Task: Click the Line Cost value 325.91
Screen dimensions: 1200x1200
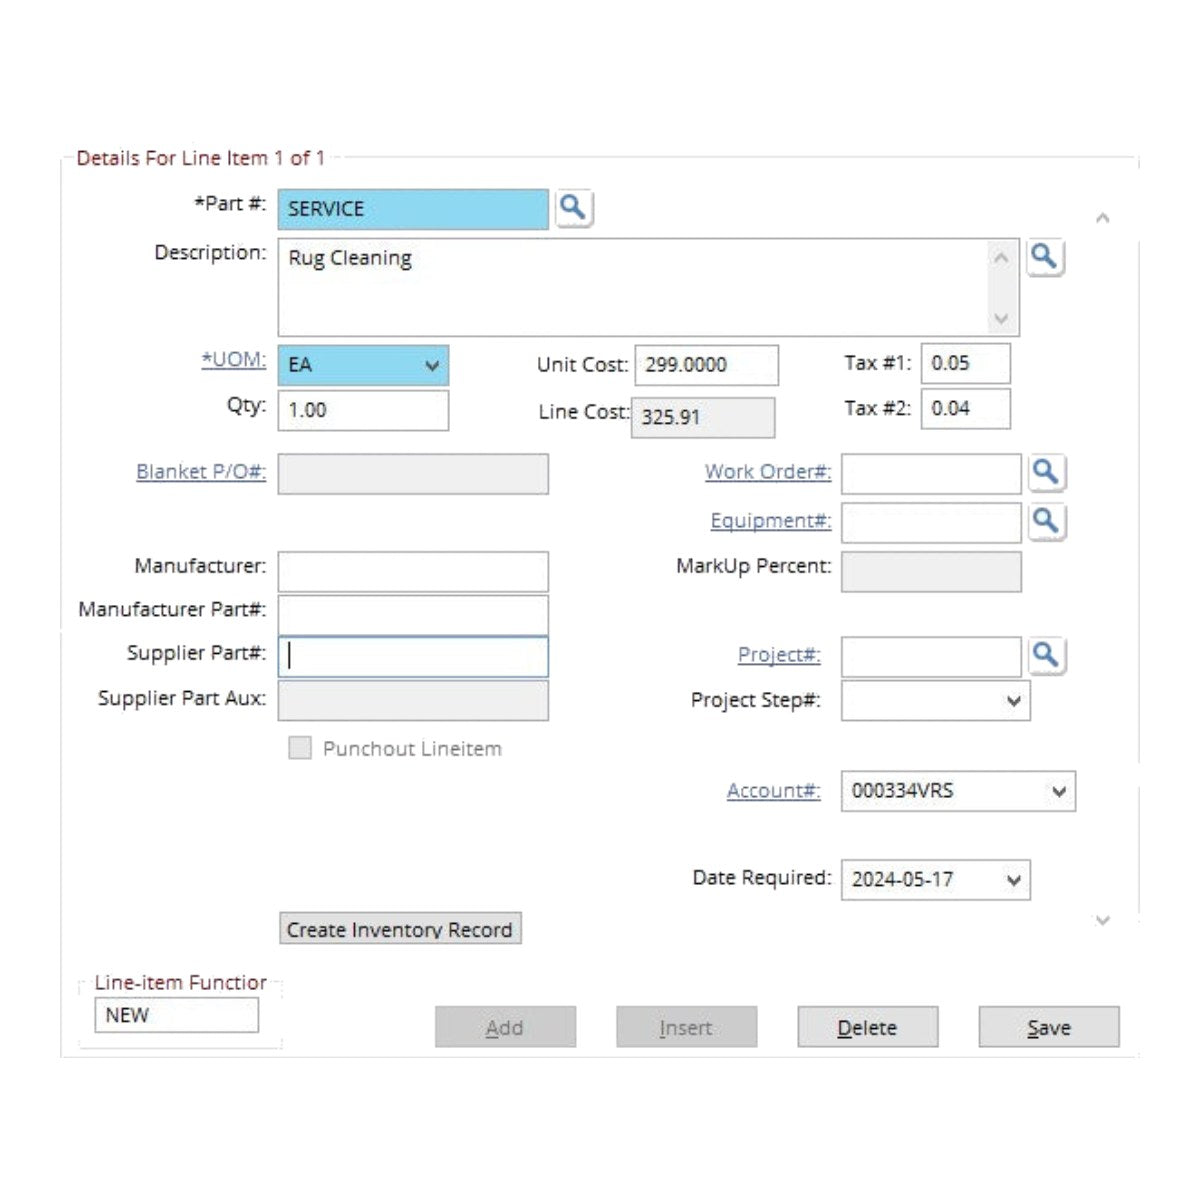Action: click(x=703, y=417)
